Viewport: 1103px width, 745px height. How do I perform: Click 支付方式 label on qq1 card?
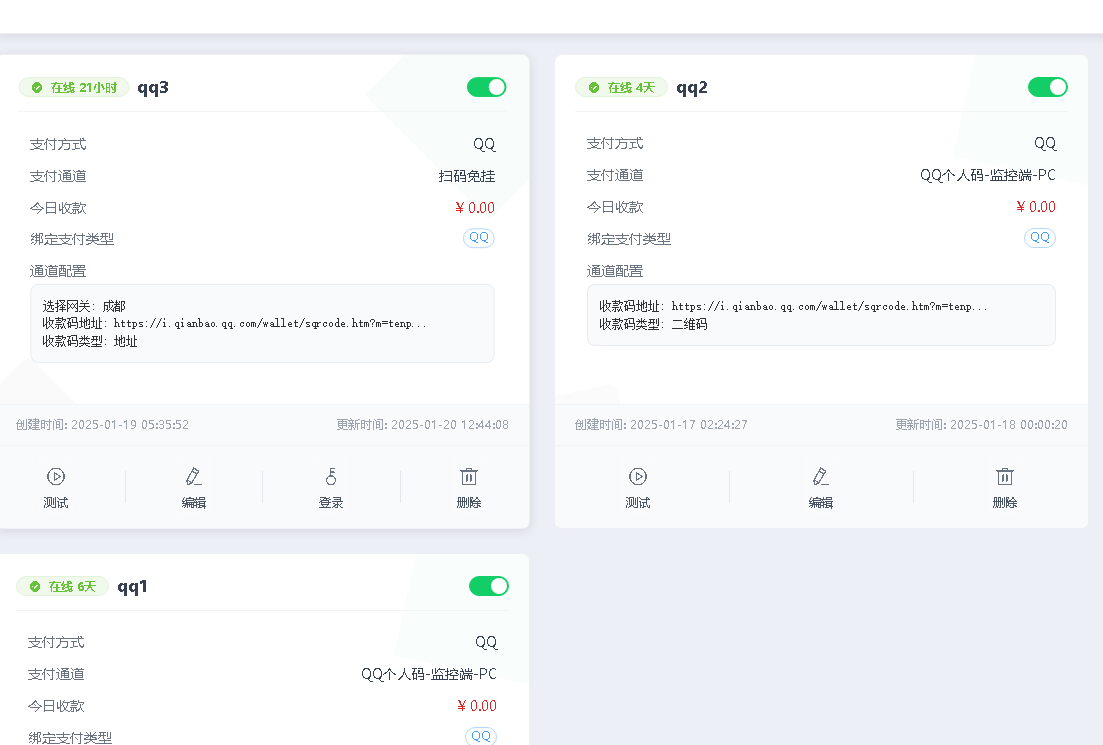(x=56, y=642)
